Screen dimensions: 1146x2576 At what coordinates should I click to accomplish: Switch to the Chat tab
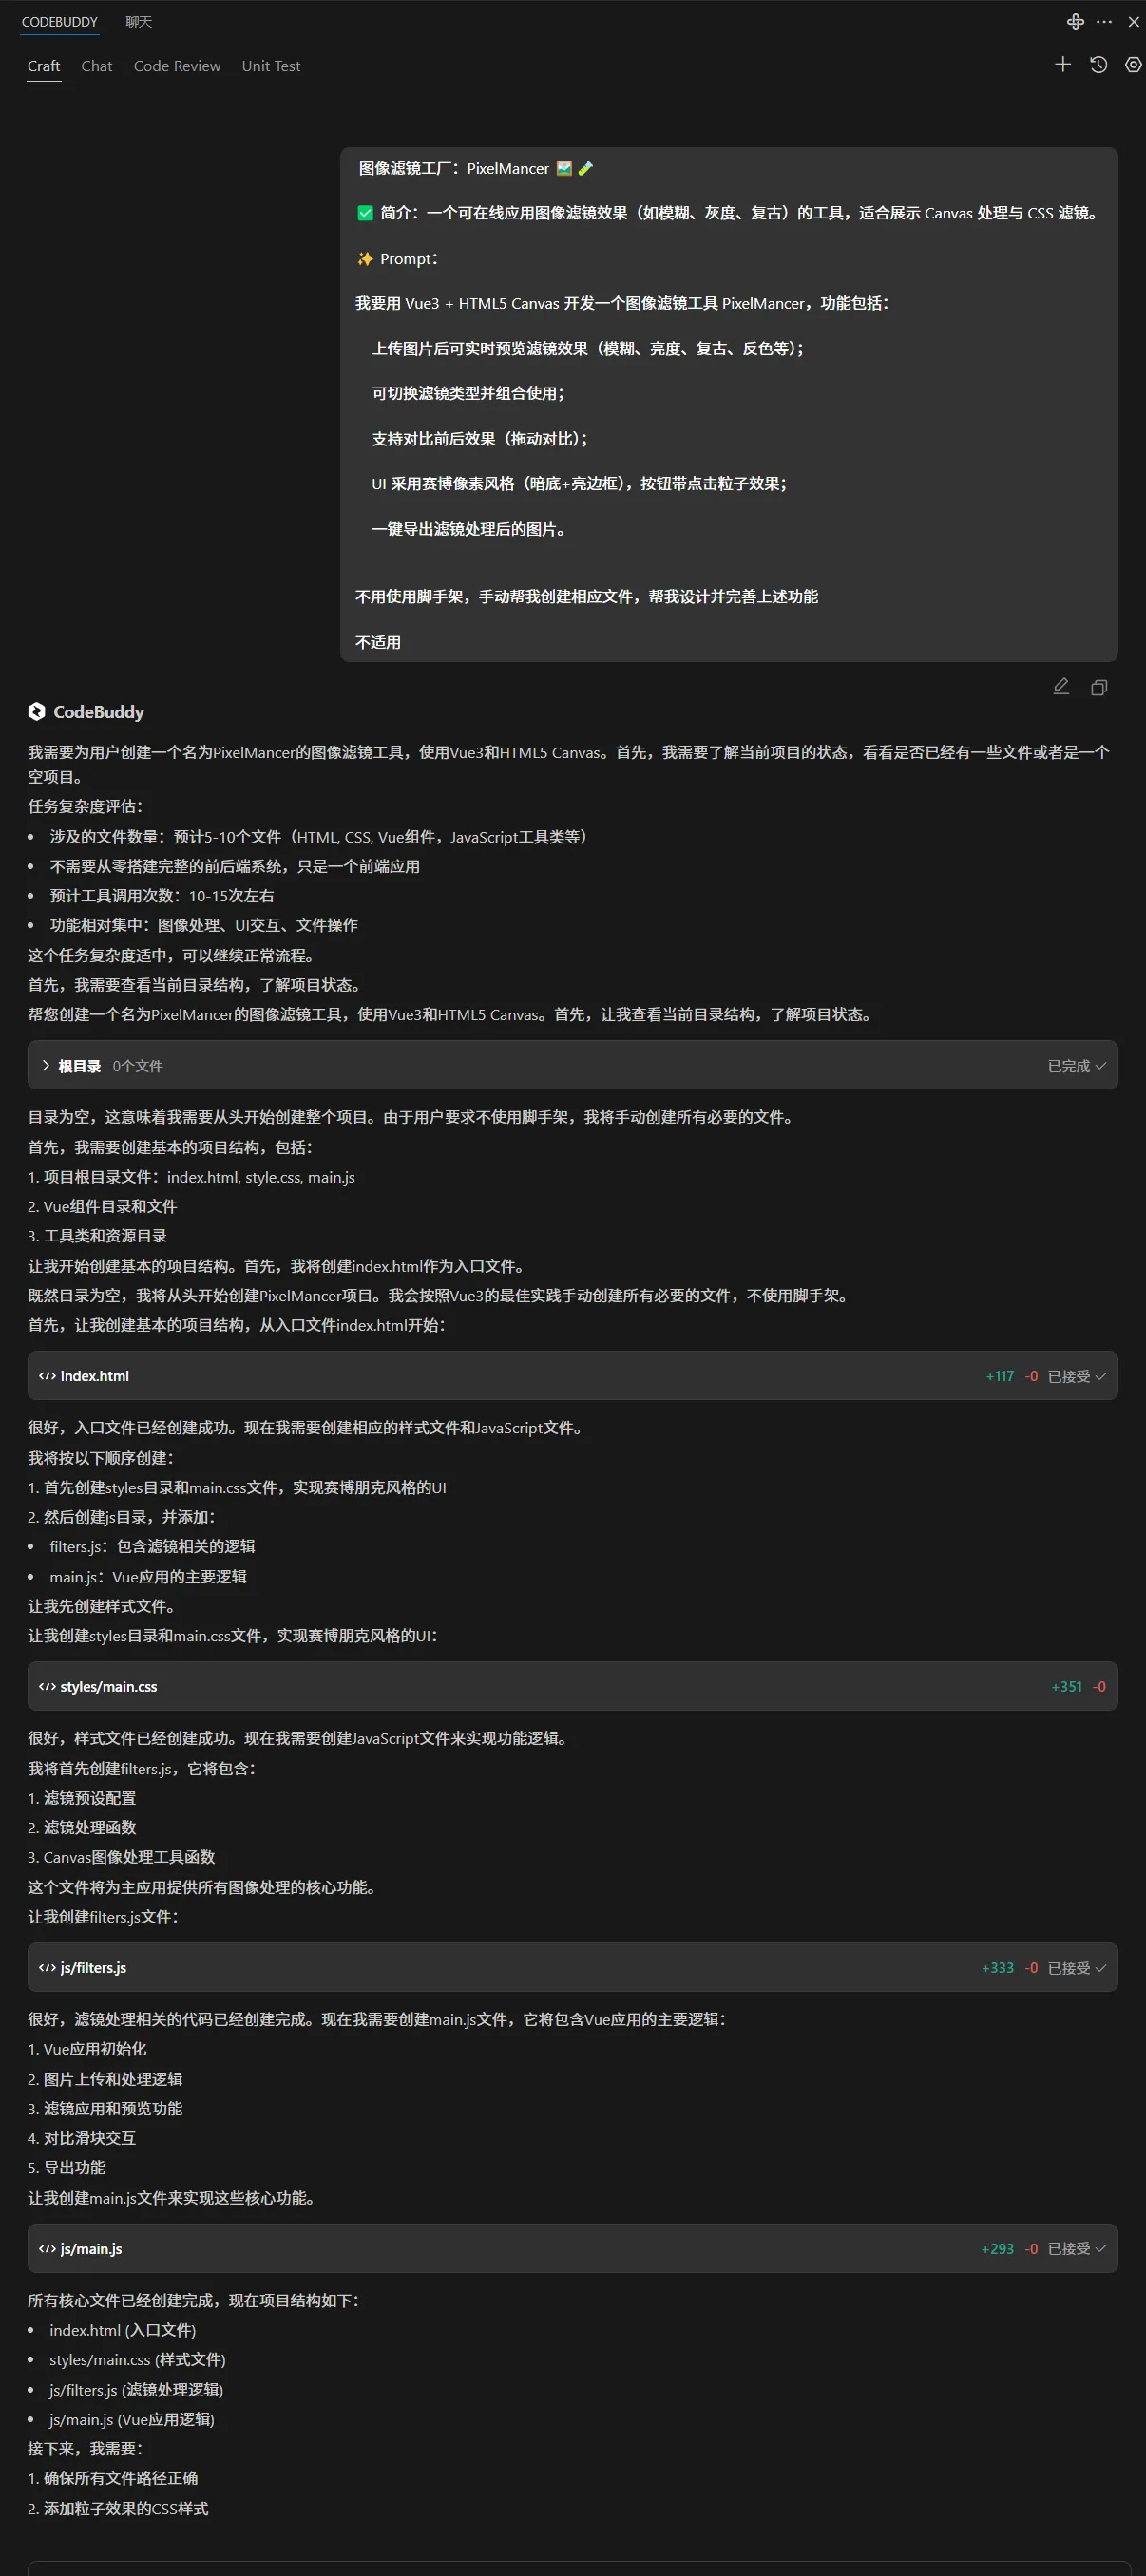(97, 66)
